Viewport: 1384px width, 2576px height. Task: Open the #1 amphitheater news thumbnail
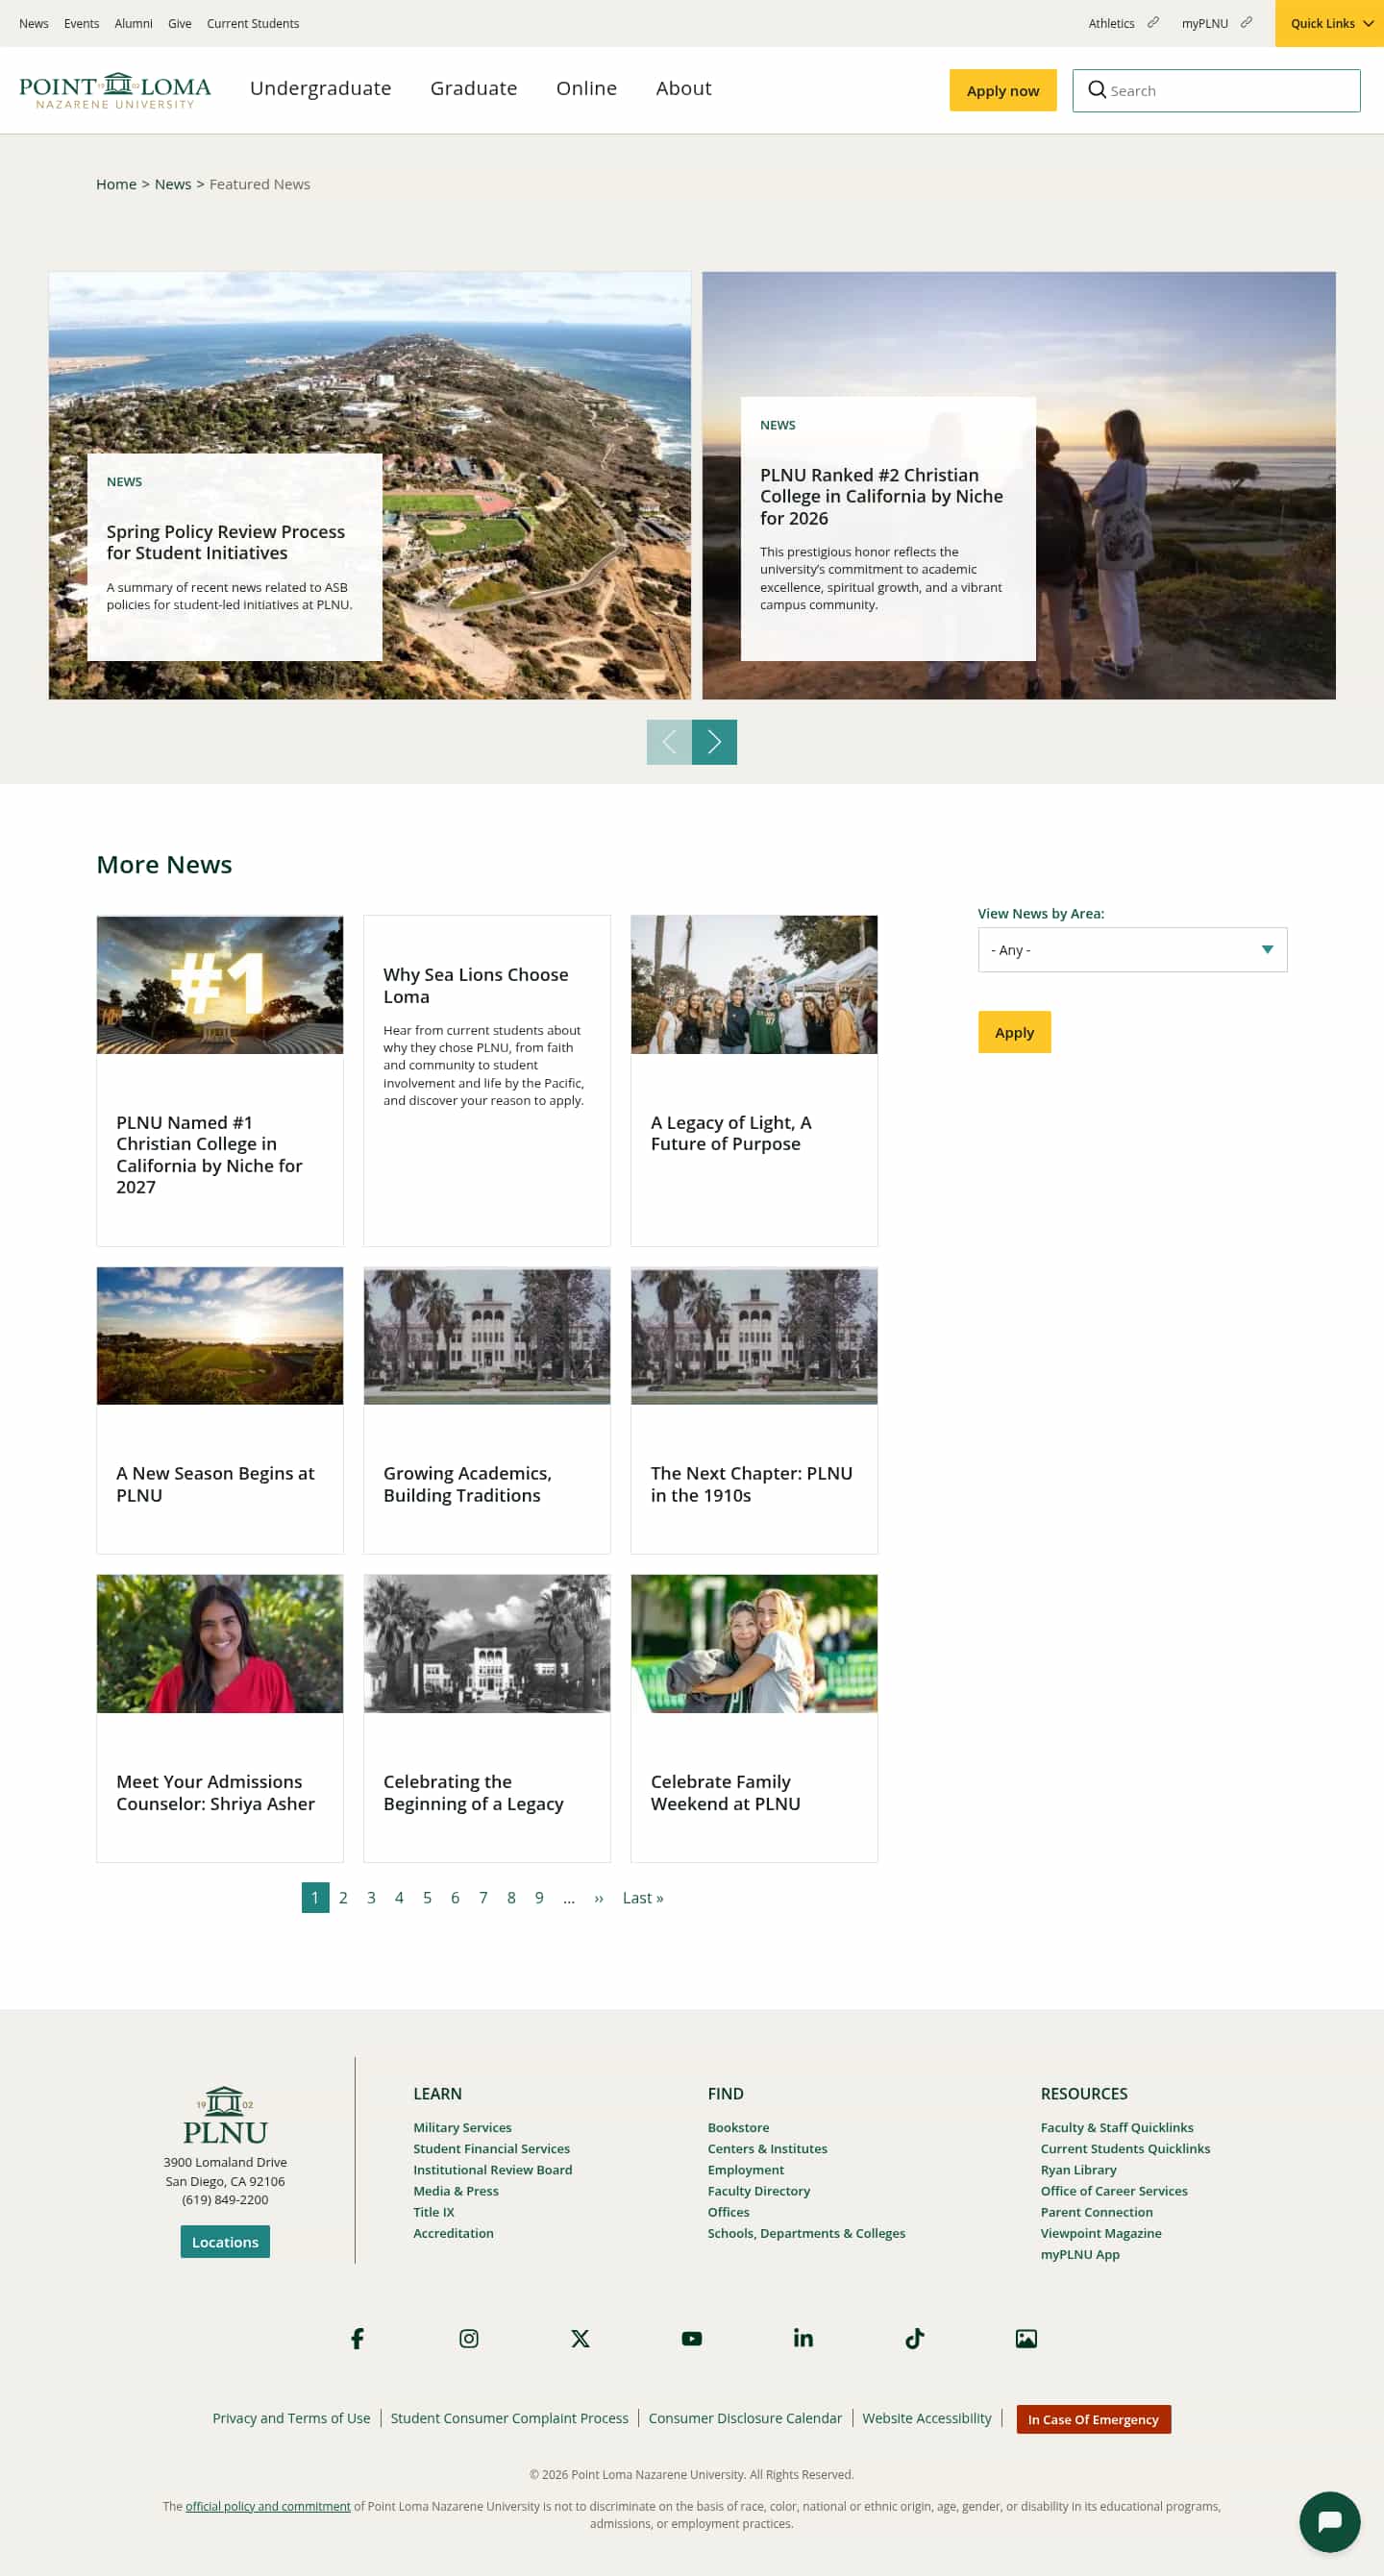(x=220, y=985)
